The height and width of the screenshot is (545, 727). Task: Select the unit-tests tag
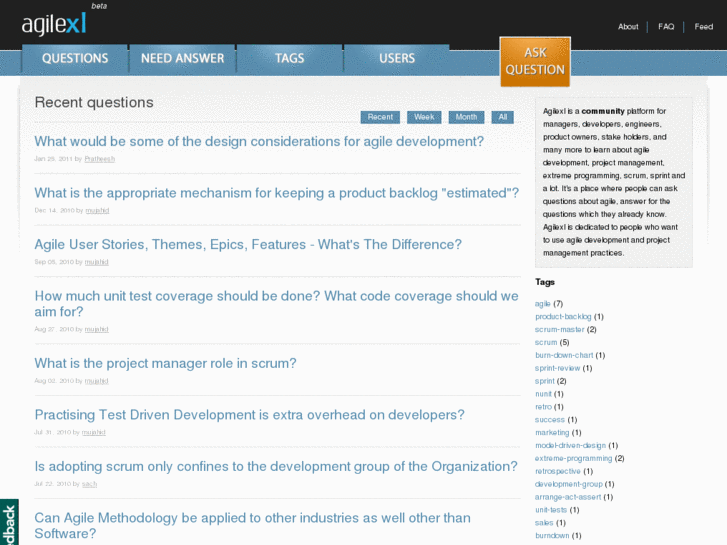click(x=551, y=510)
